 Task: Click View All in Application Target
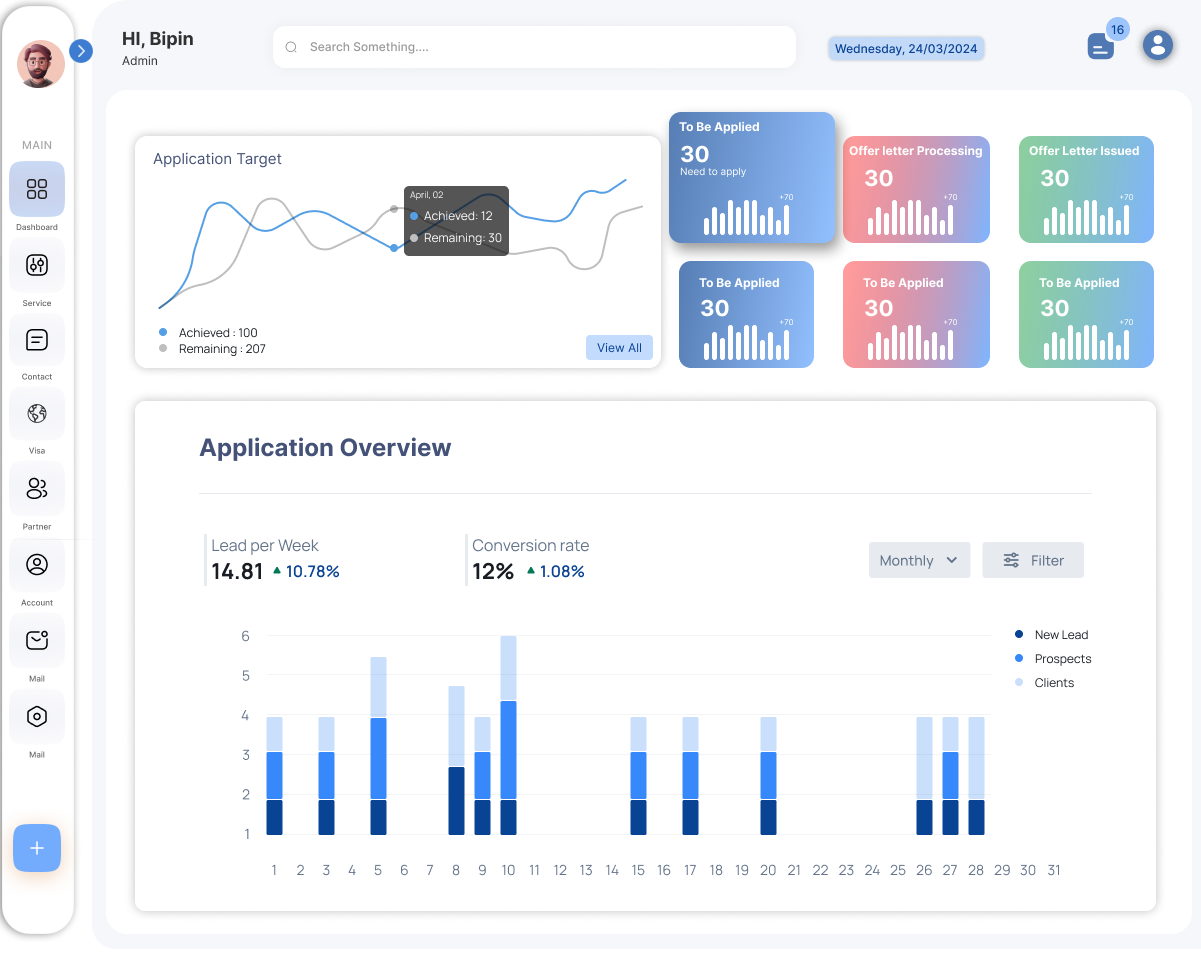619,348
